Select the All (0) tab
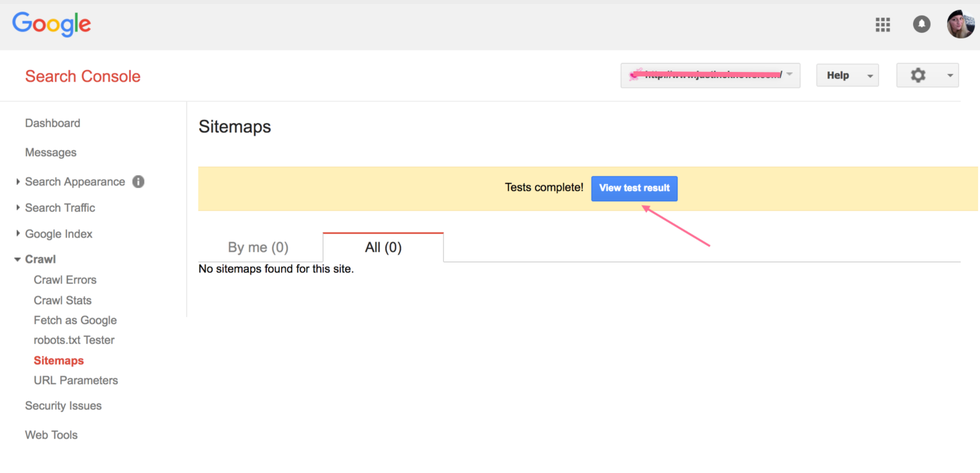Viewport: 980px width, 473px height. point(383,247)
